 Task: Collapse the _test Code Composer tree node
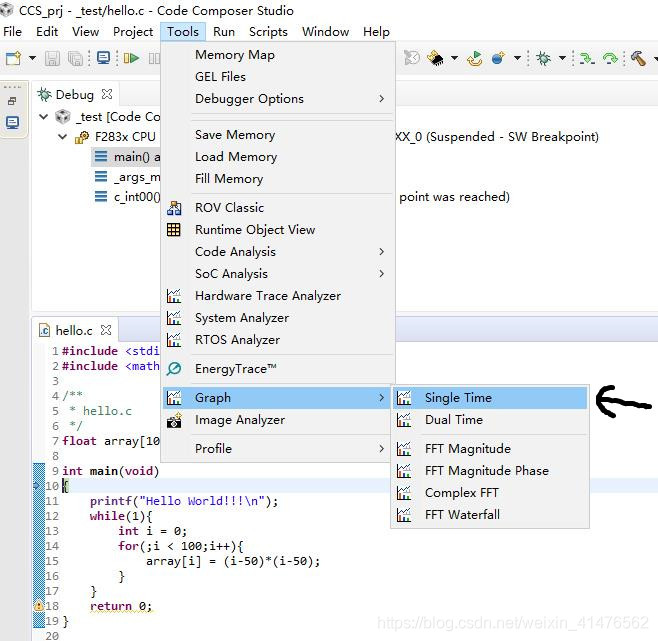click(x=43, y=116)
